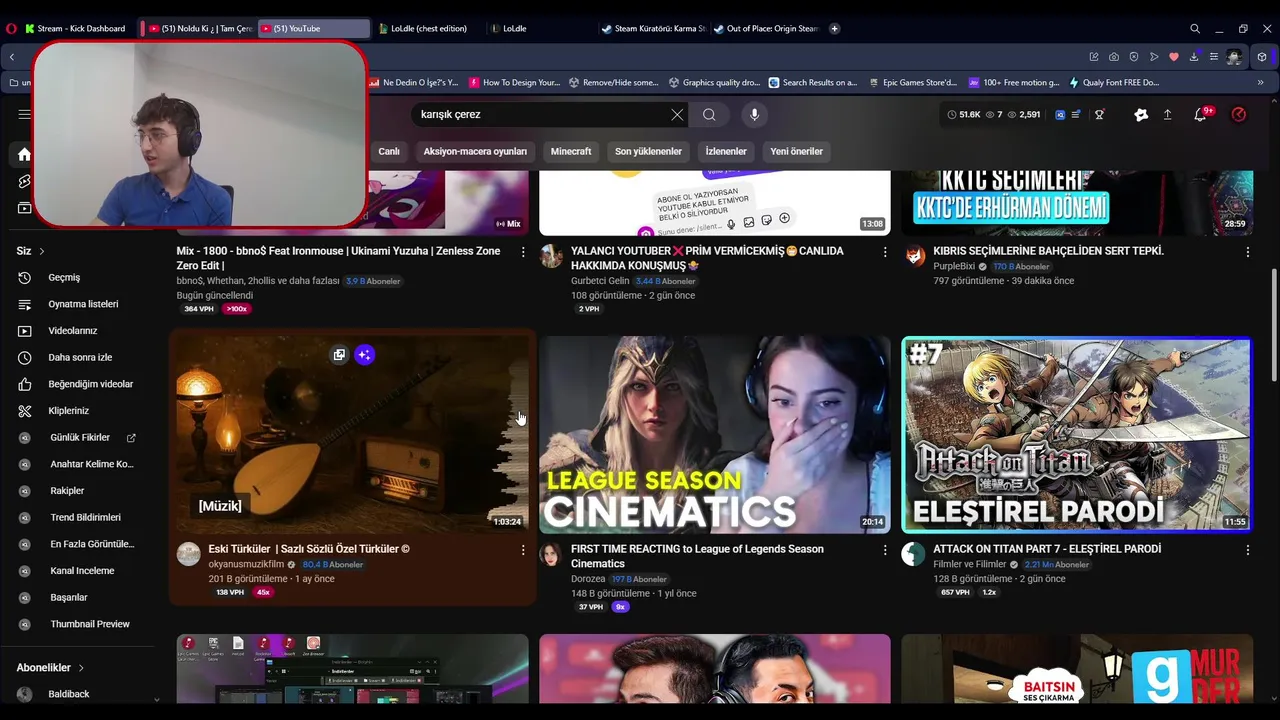Click the okyanusmuzikfilm channel name
The image size is (1280, 720).
246,565
